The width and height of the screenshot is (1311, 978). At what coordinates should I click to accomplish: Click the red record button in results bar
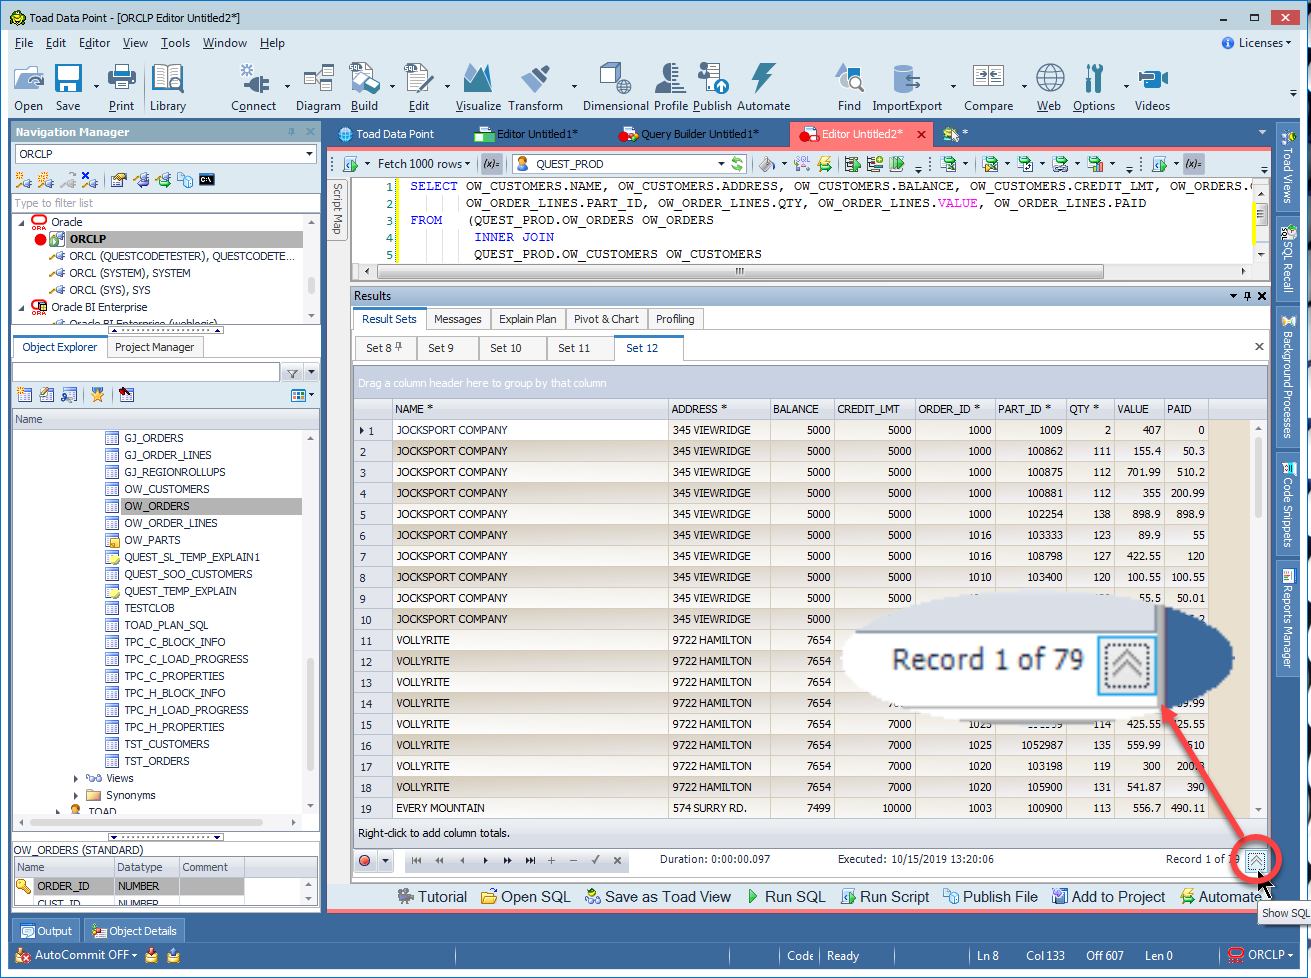point(365,860)
